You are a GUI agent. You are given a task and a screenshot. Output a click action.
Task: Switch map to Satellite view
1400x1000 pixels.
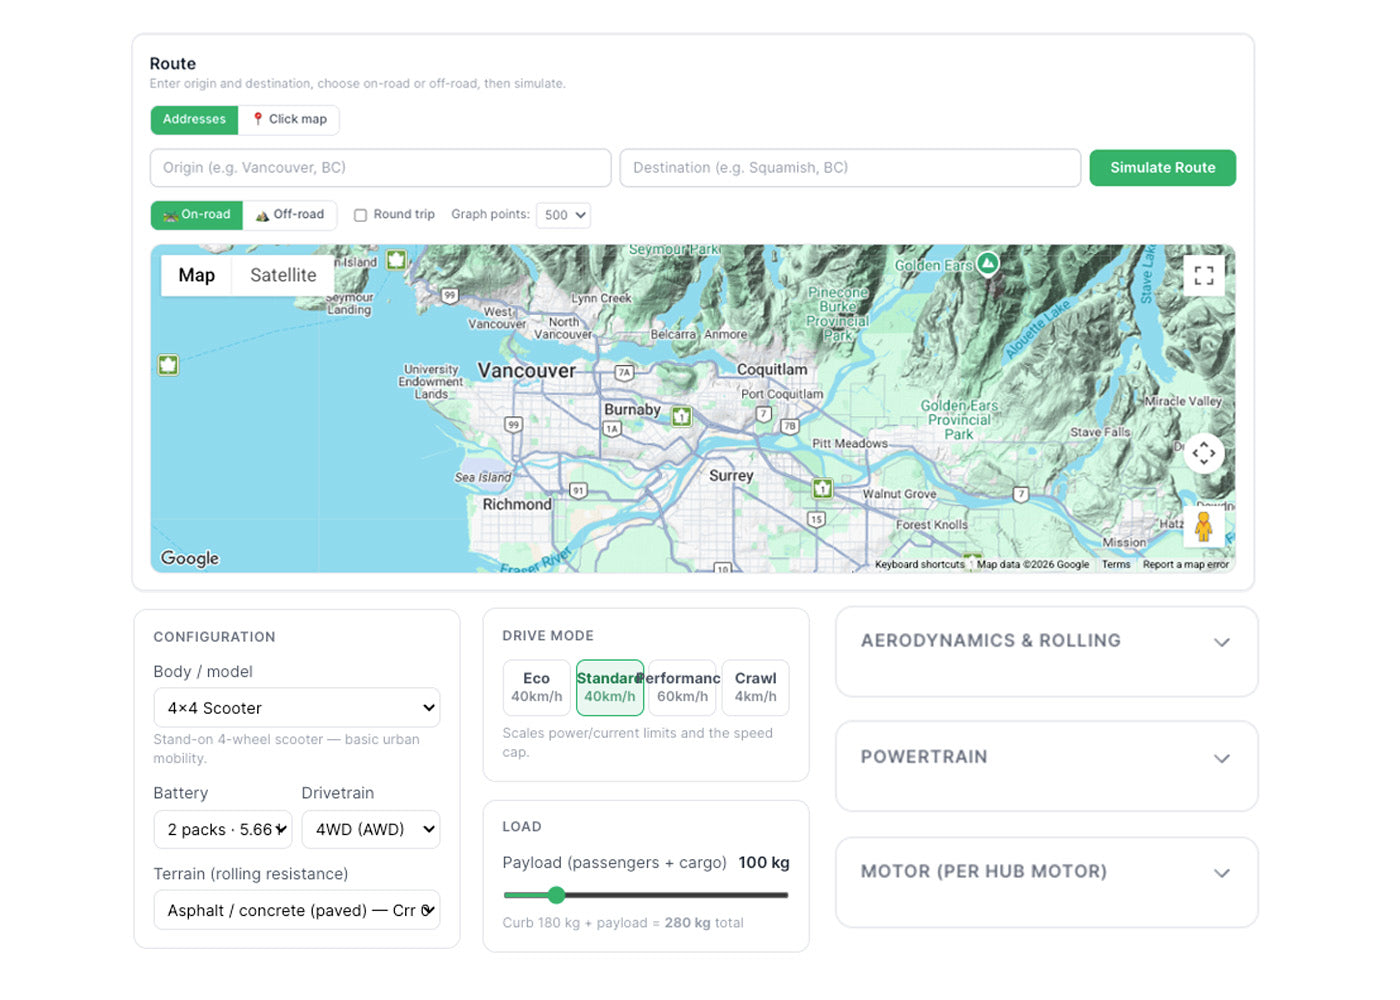tap(283, 275)
